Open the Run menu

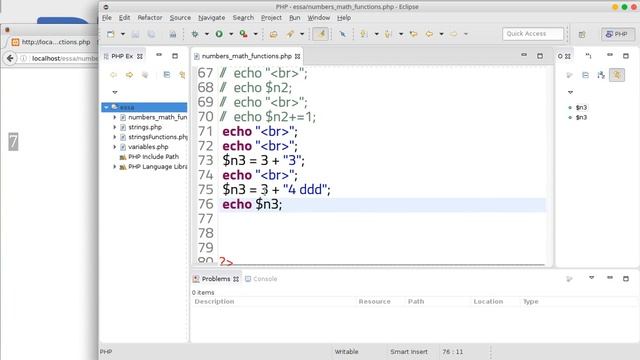294,18
